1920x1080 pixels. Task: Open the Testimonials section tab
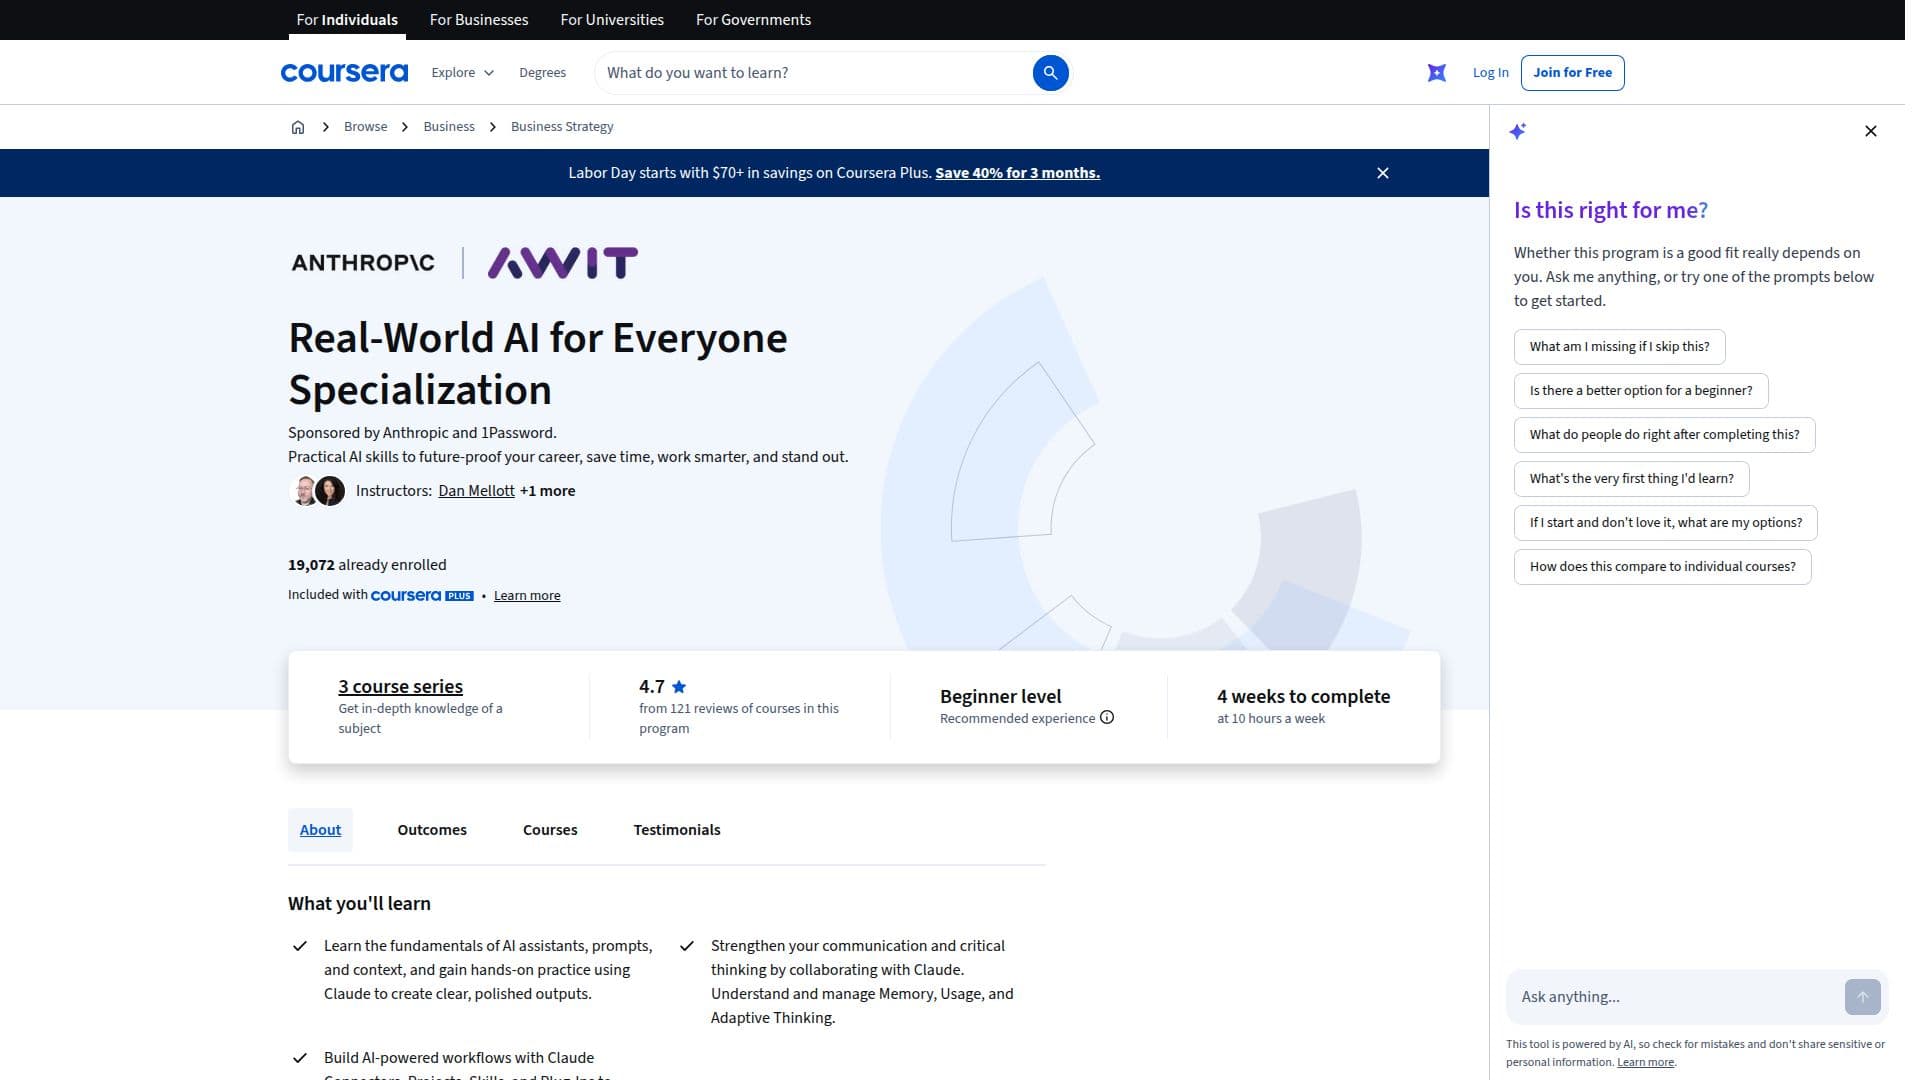point(677,830)
